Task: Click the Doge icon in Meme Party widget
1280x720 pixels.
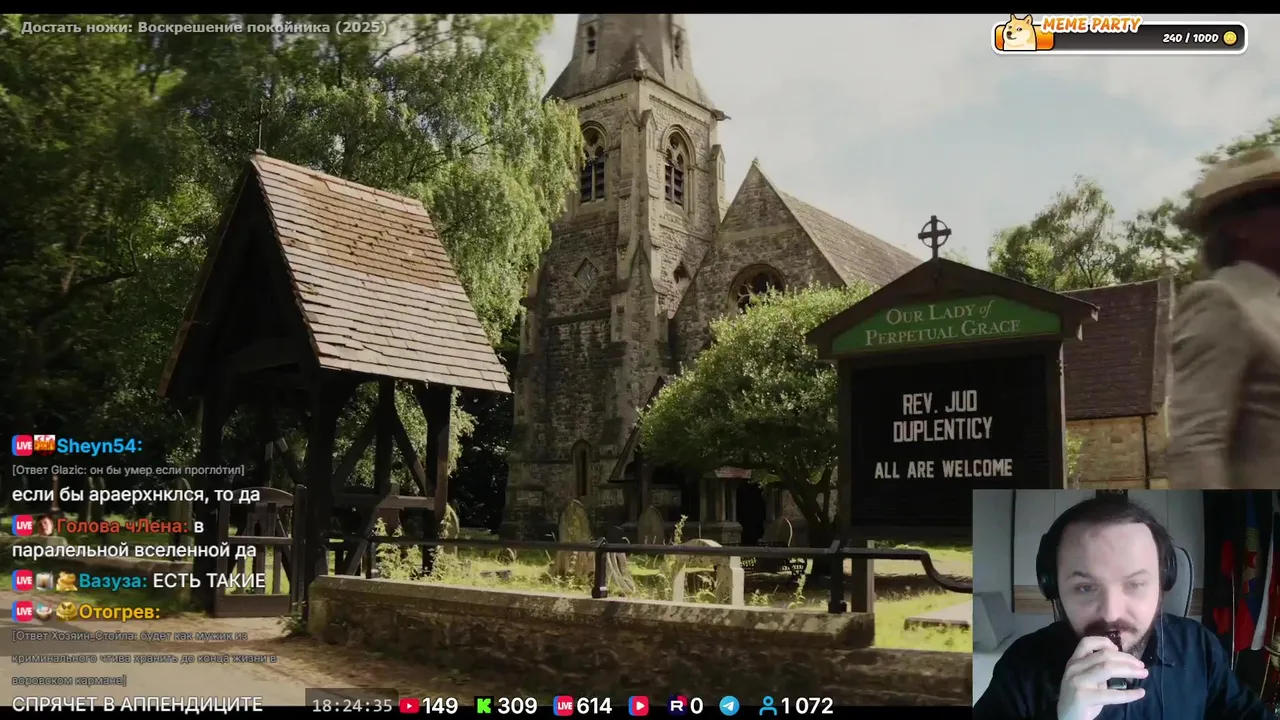Action: [x=1021, y=33]
